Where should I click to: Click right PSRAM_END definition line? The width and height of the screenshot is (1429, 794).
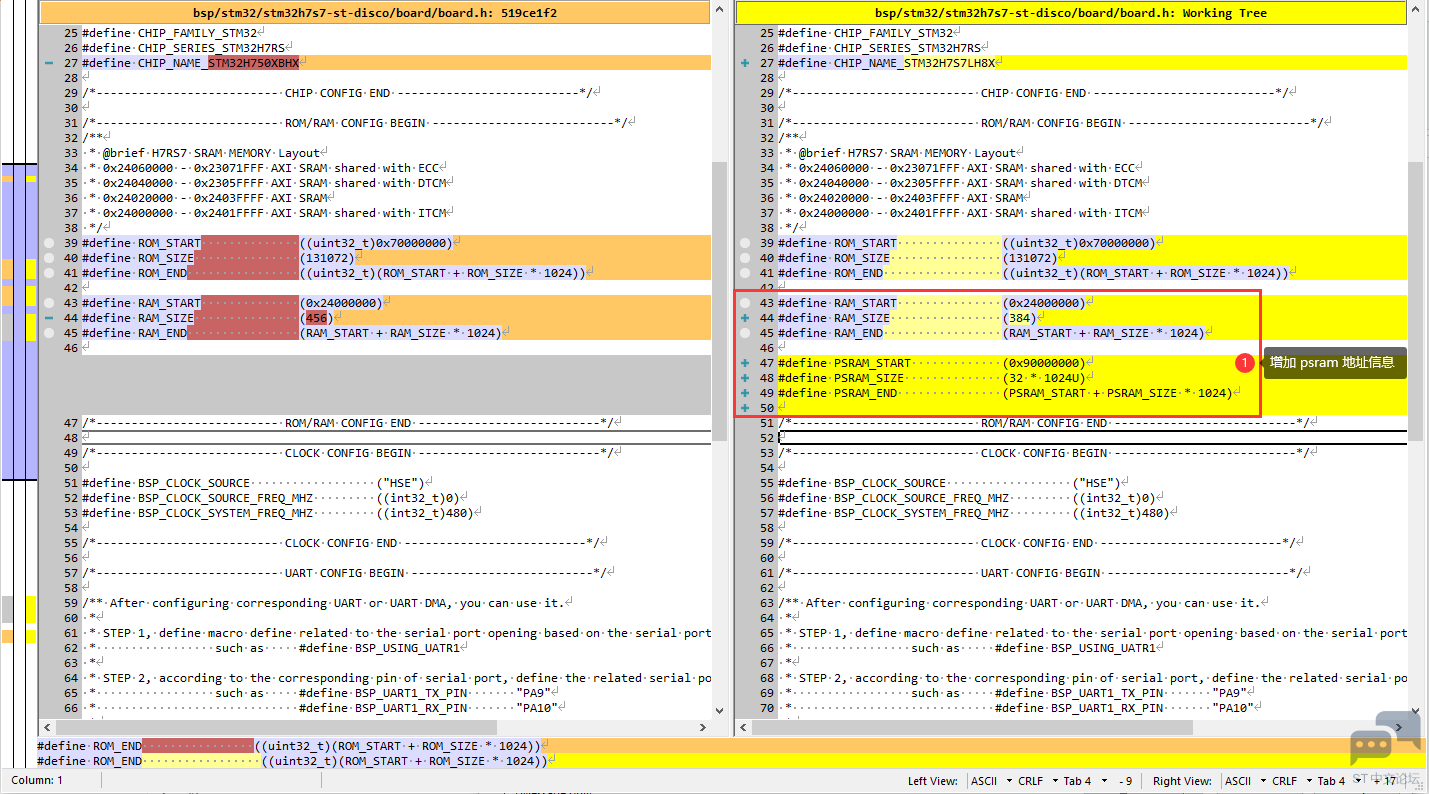[1092, 393]
